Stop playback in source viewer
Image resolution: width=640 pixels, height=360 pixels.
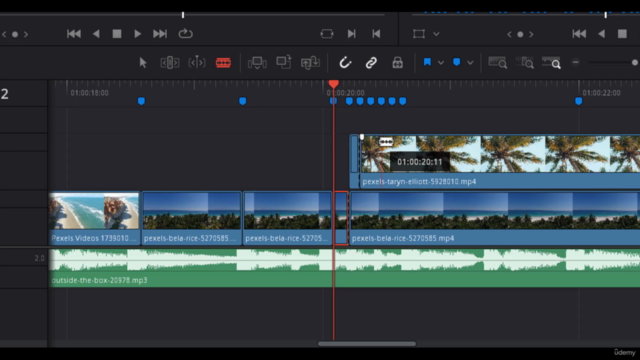117,34
